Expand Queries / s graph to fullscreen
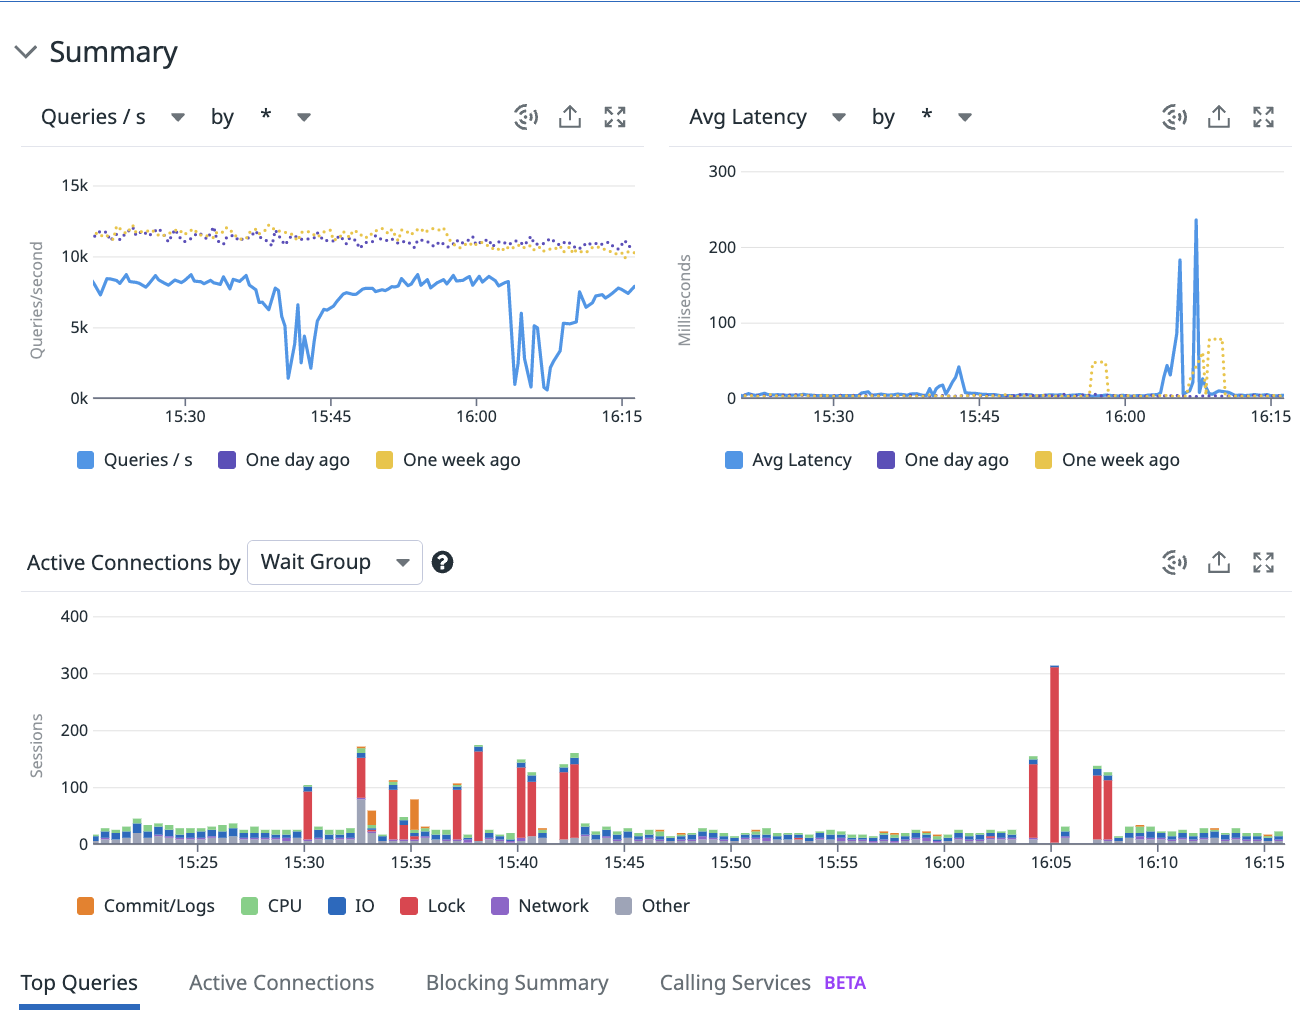This screenshot has height=1010, width=1300. point(615,117)
